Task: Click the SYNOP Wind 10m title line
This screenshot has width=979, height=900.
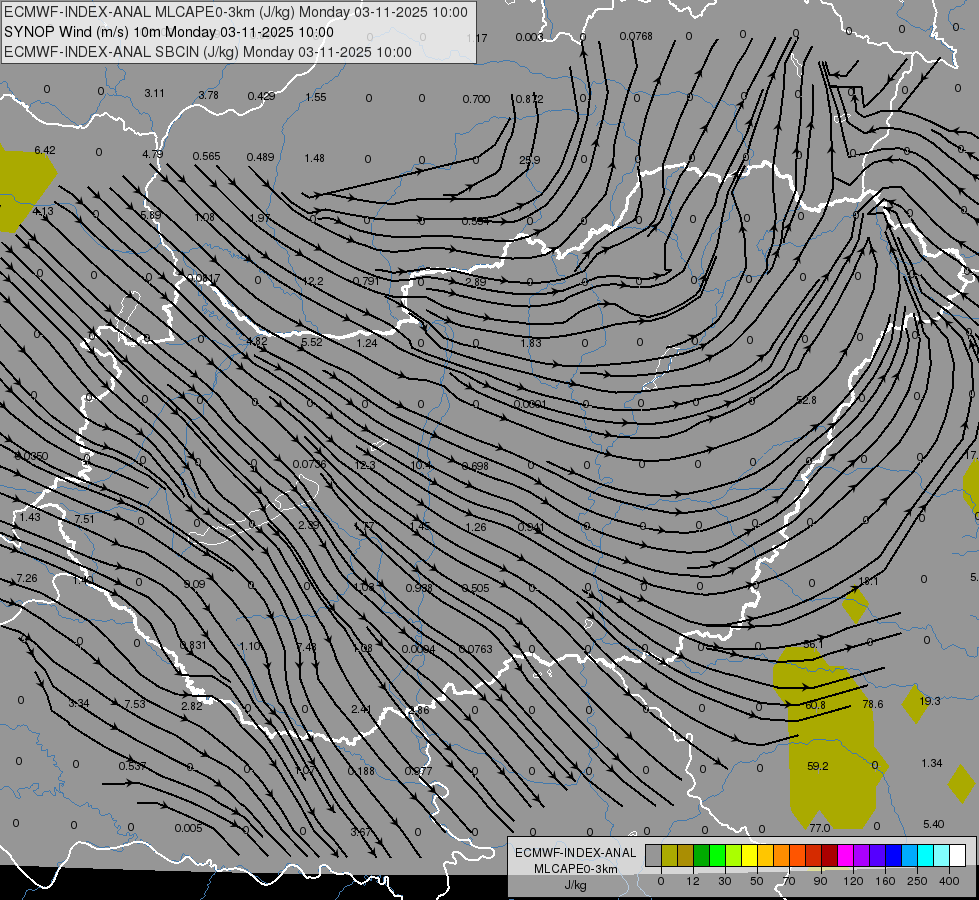Action: click(169, 32)
